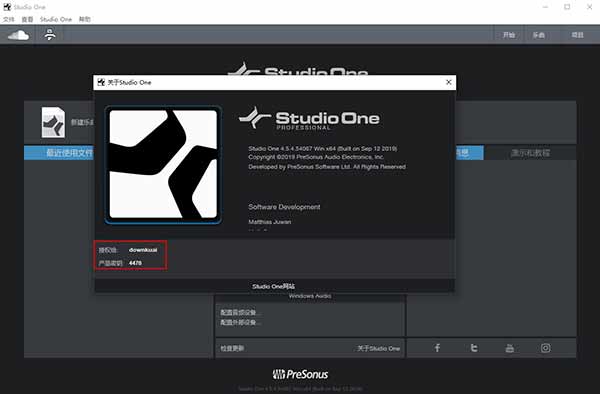
Task: Click the Developed by PreSonus Software line
Action: [x=327, y=167]
